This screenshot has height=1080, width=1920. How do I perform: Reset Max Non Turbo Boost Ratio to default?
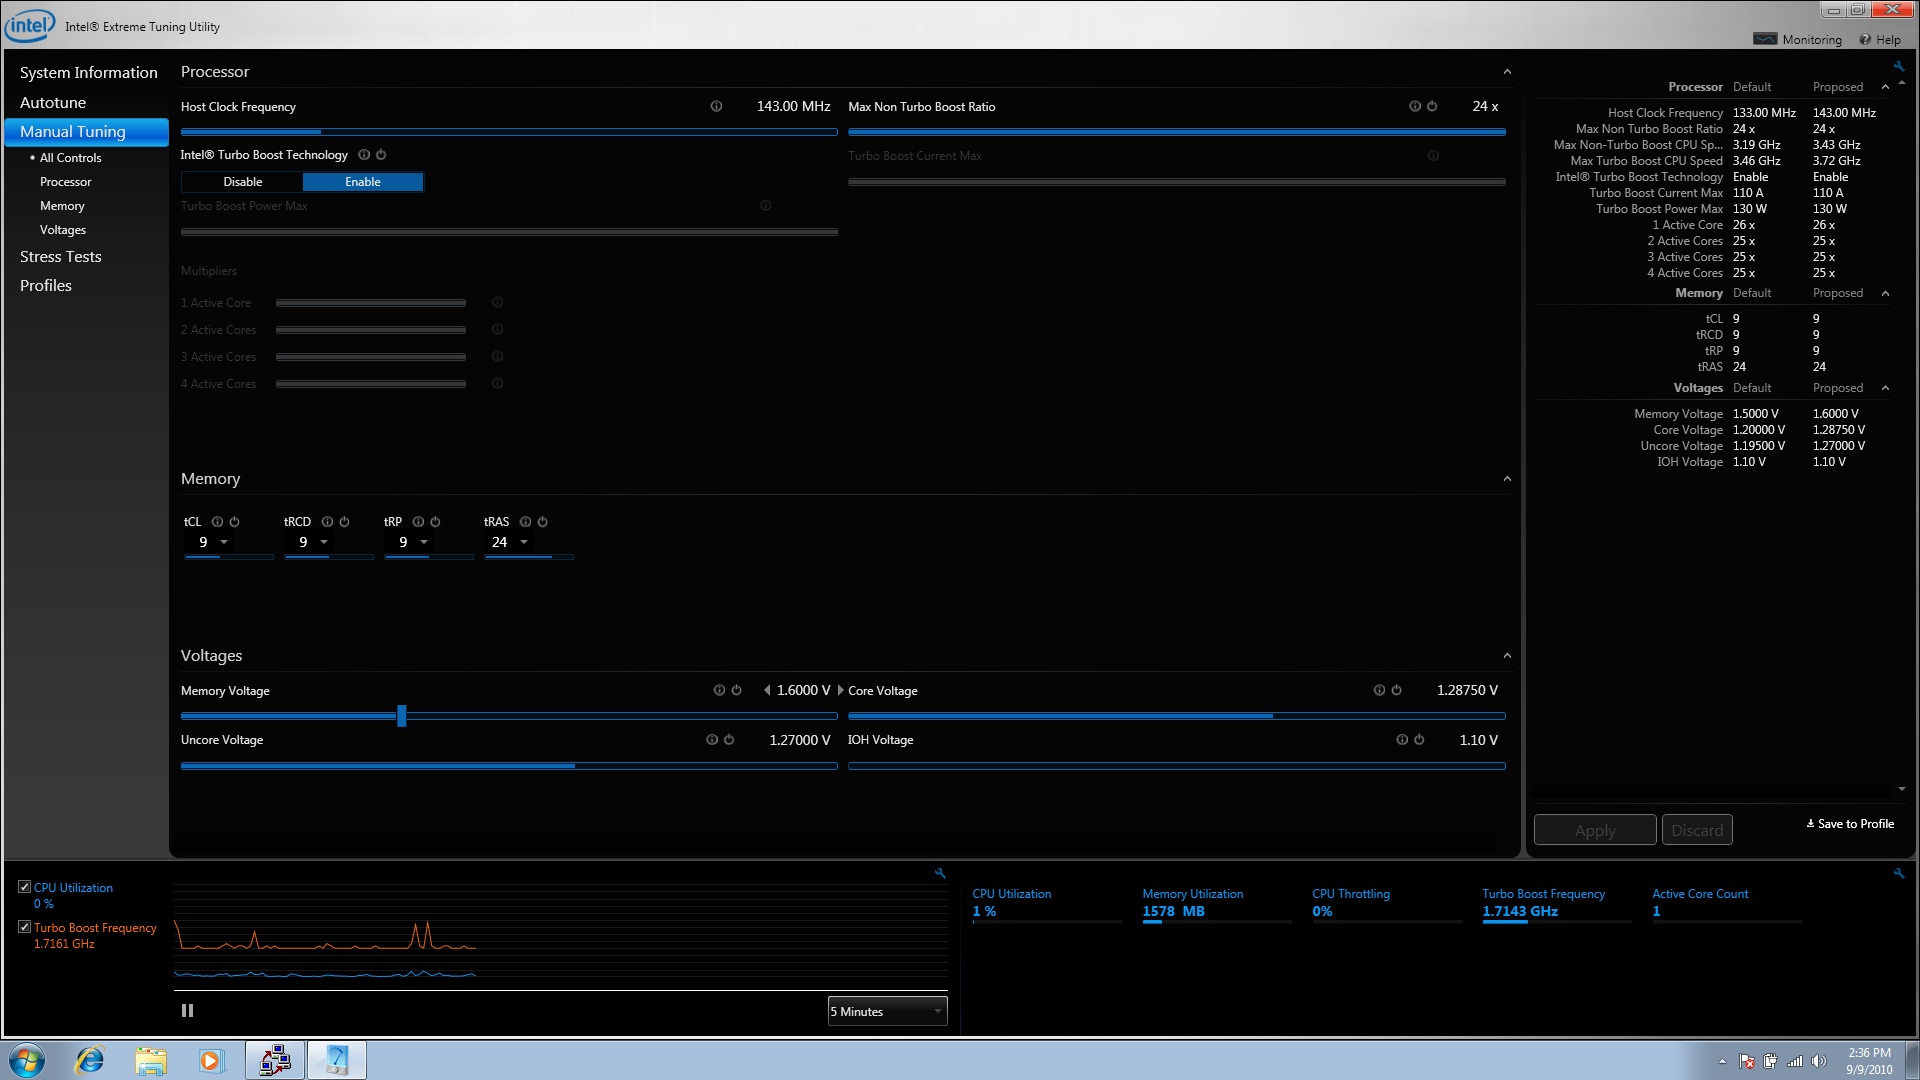[x=1432, y=106]
